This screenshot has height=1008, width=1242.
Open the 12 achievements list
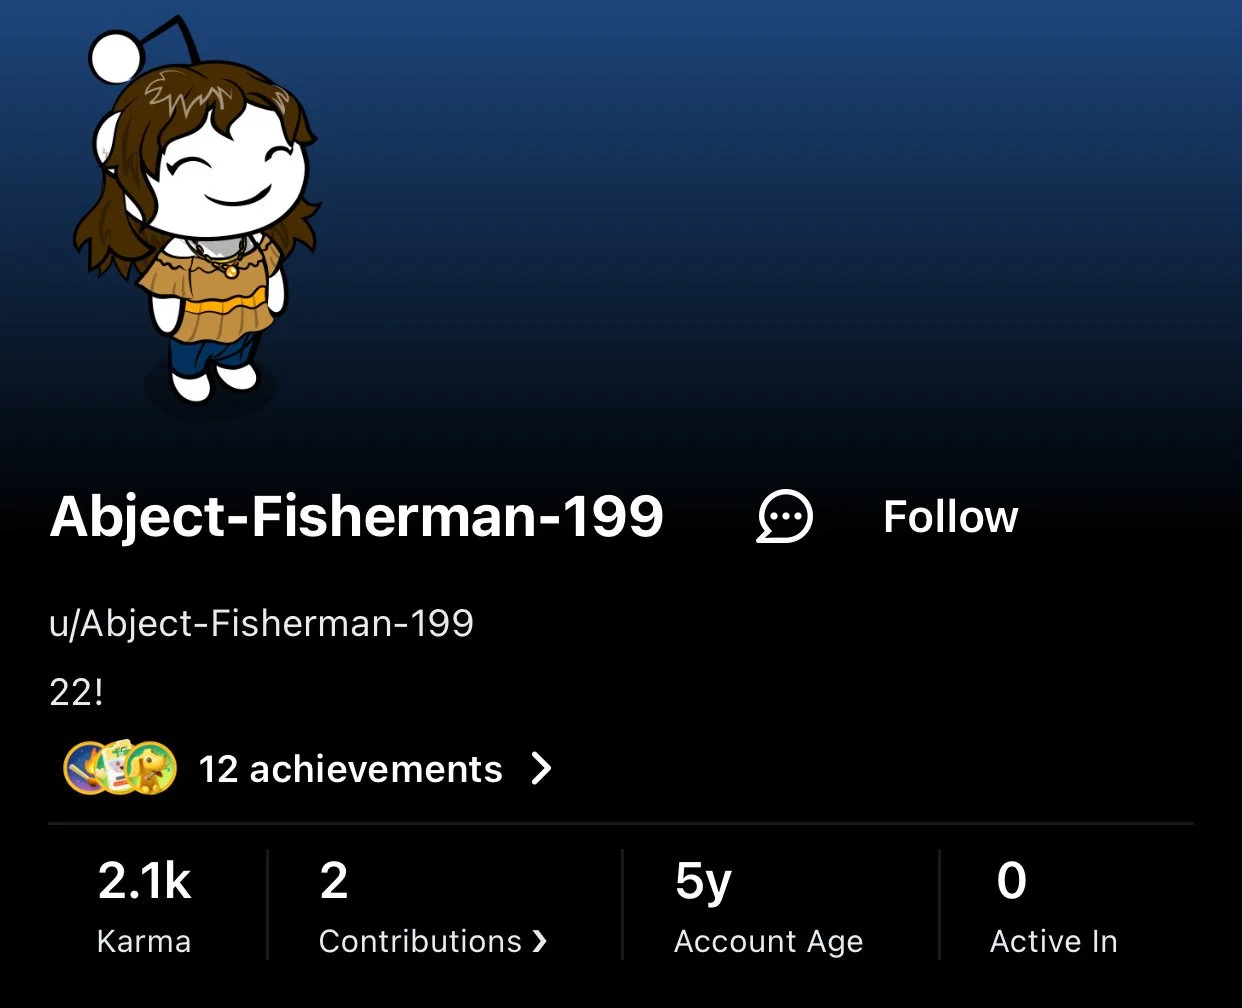(x=350, y=769)
